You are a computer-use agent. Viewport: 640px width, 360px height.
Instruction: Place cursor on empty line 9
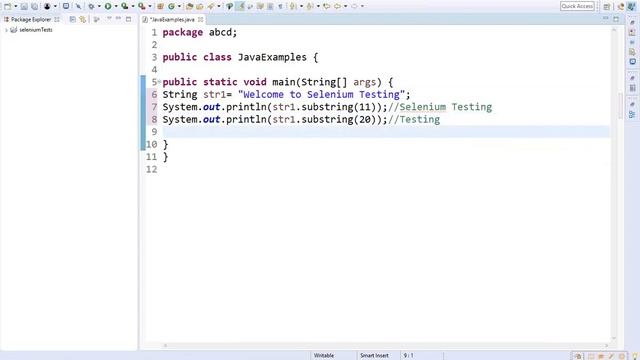pyautogui.click(x=386, y=132)
